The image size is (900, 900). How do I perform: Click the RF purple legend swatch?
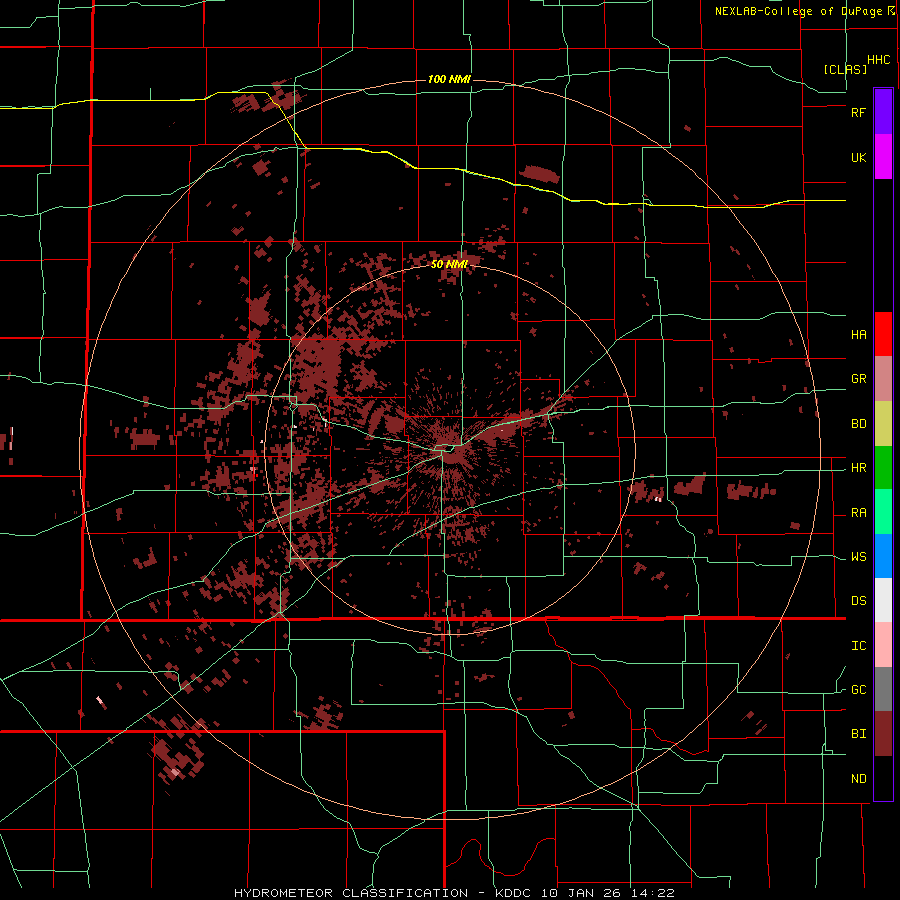coord(883,111)
